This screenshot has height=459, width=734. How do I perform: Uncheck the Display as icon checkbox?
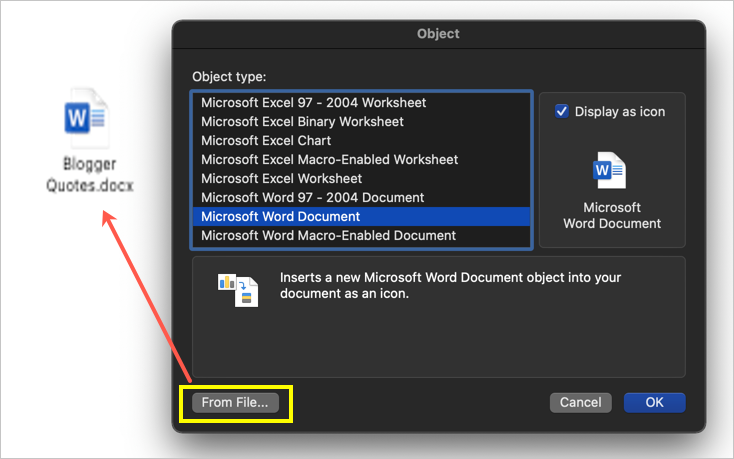(x=562, y=112)
